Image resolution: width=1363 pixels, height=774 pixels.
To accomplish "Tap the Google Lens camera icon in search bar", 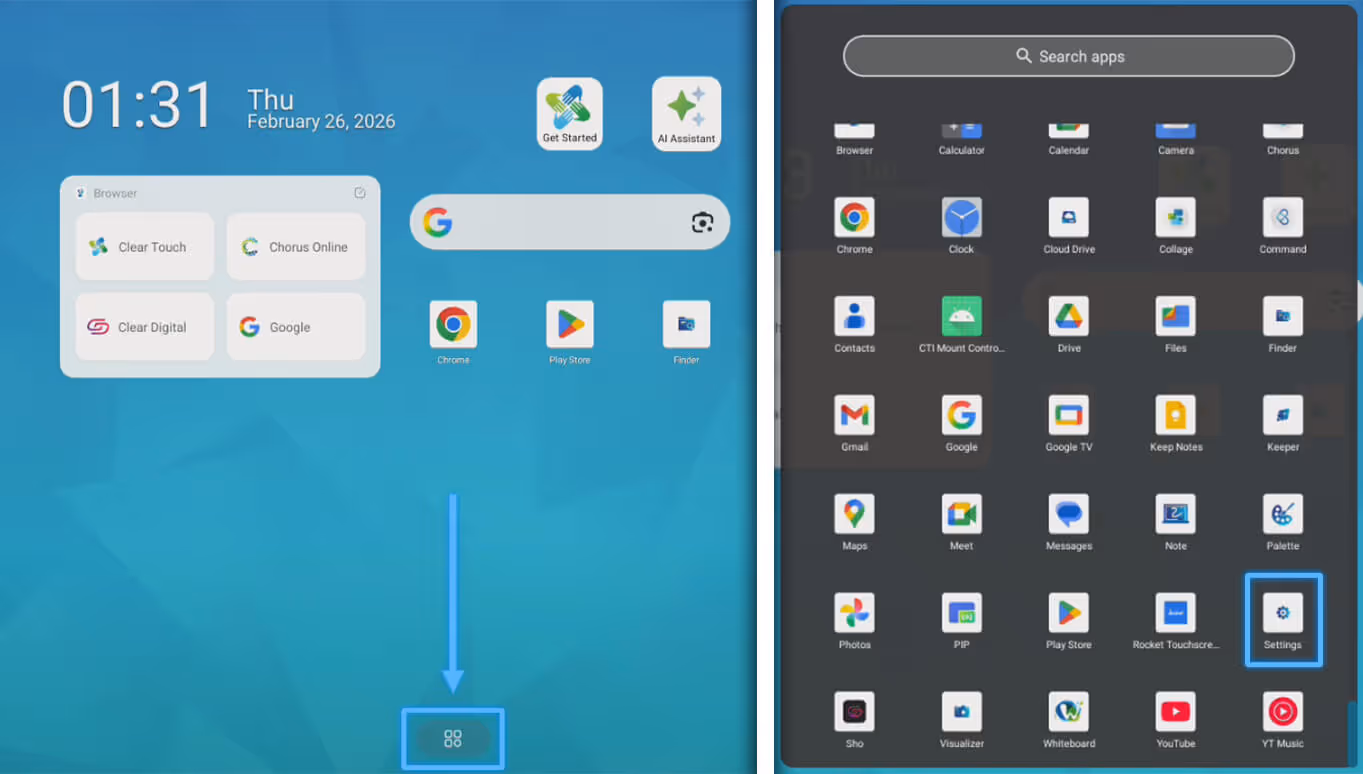I will (x=702, y=222).
